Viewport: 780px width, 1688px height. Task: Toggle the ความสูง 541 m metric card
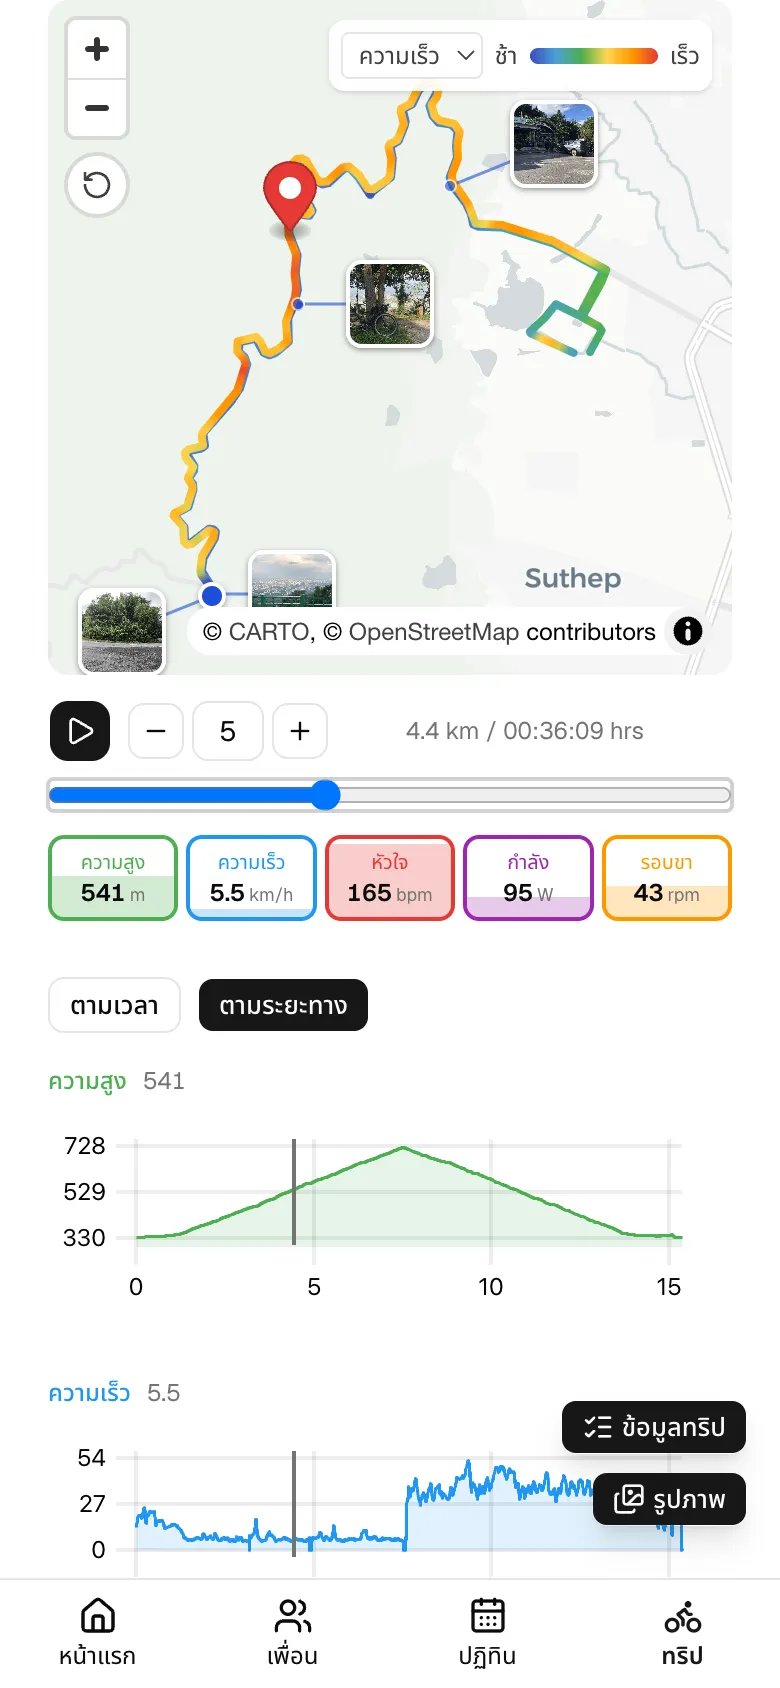(113, 878)
